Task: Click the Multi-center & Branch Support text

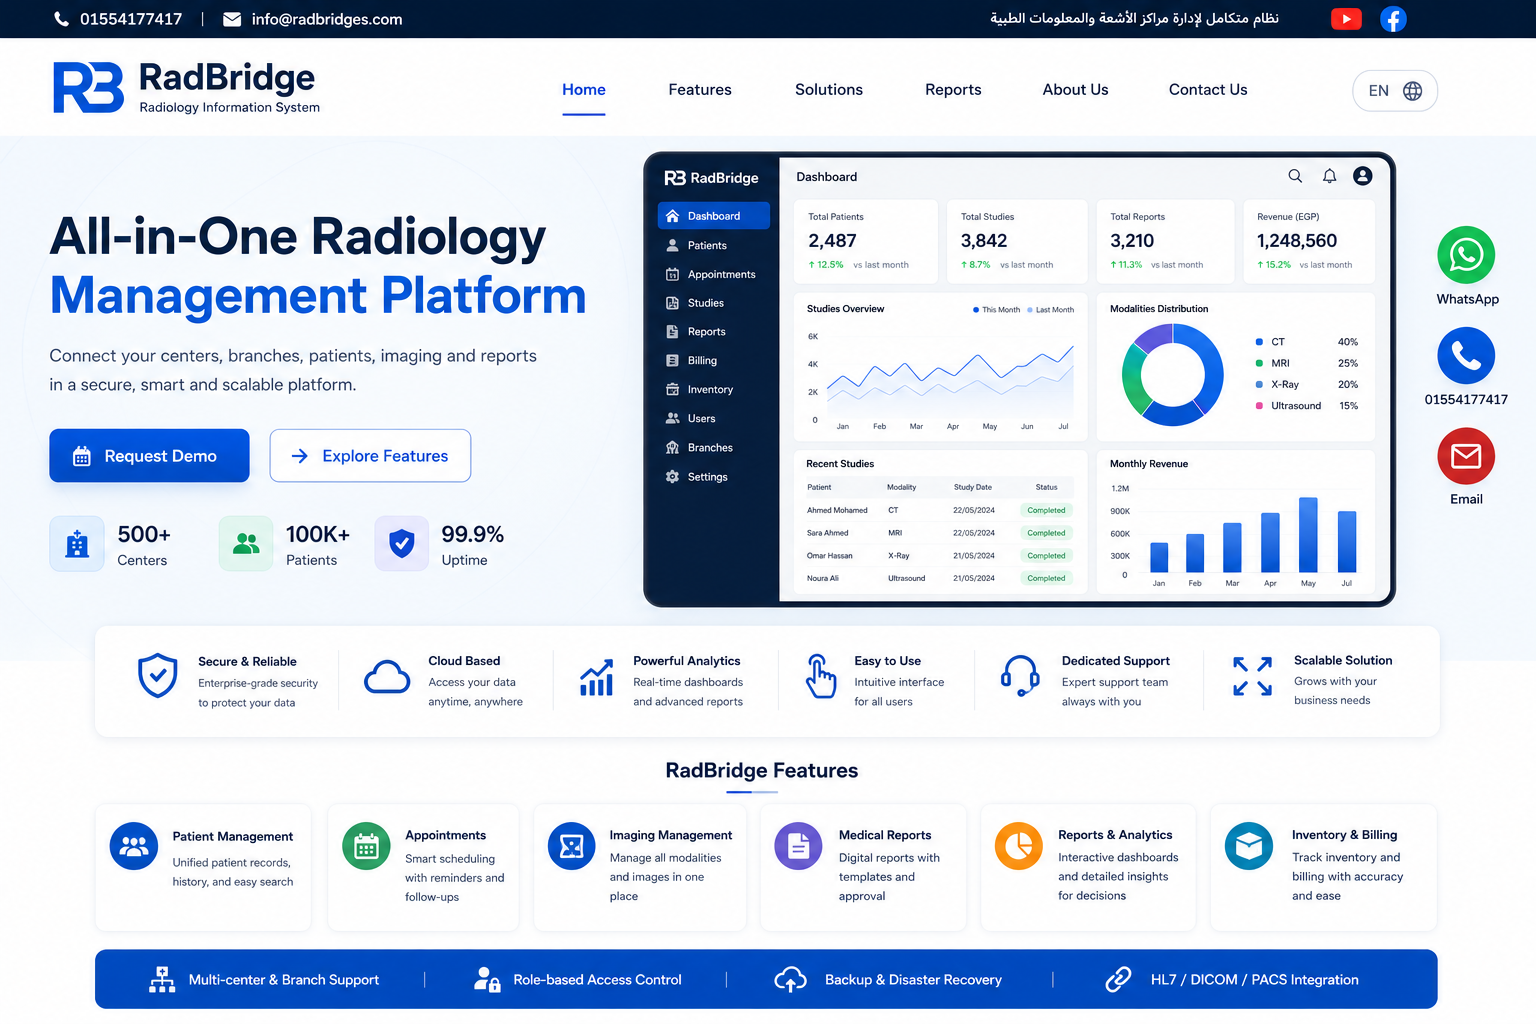Action: tap(284, 980)
